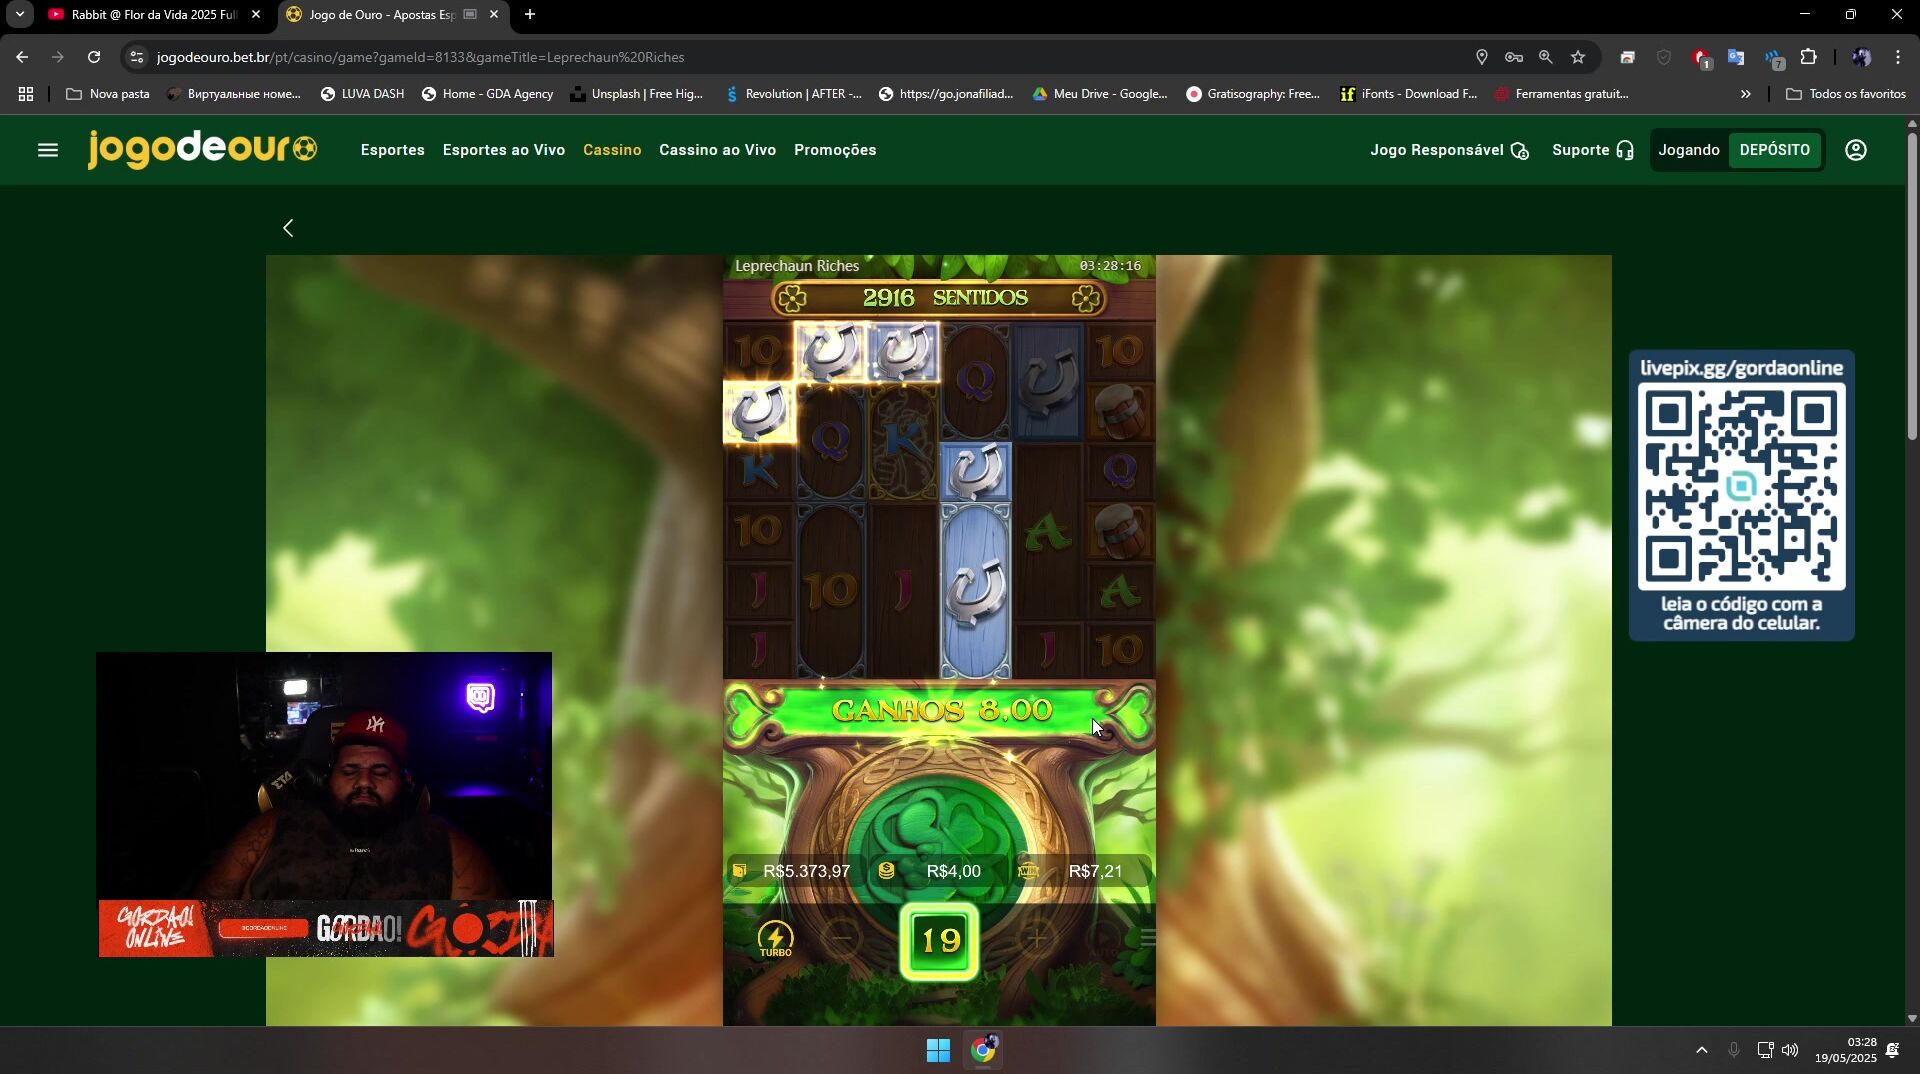This screenshot has height=1074, width=1920.
Task: Click the Chrome taskbar icon
Action: (983, 1050)
